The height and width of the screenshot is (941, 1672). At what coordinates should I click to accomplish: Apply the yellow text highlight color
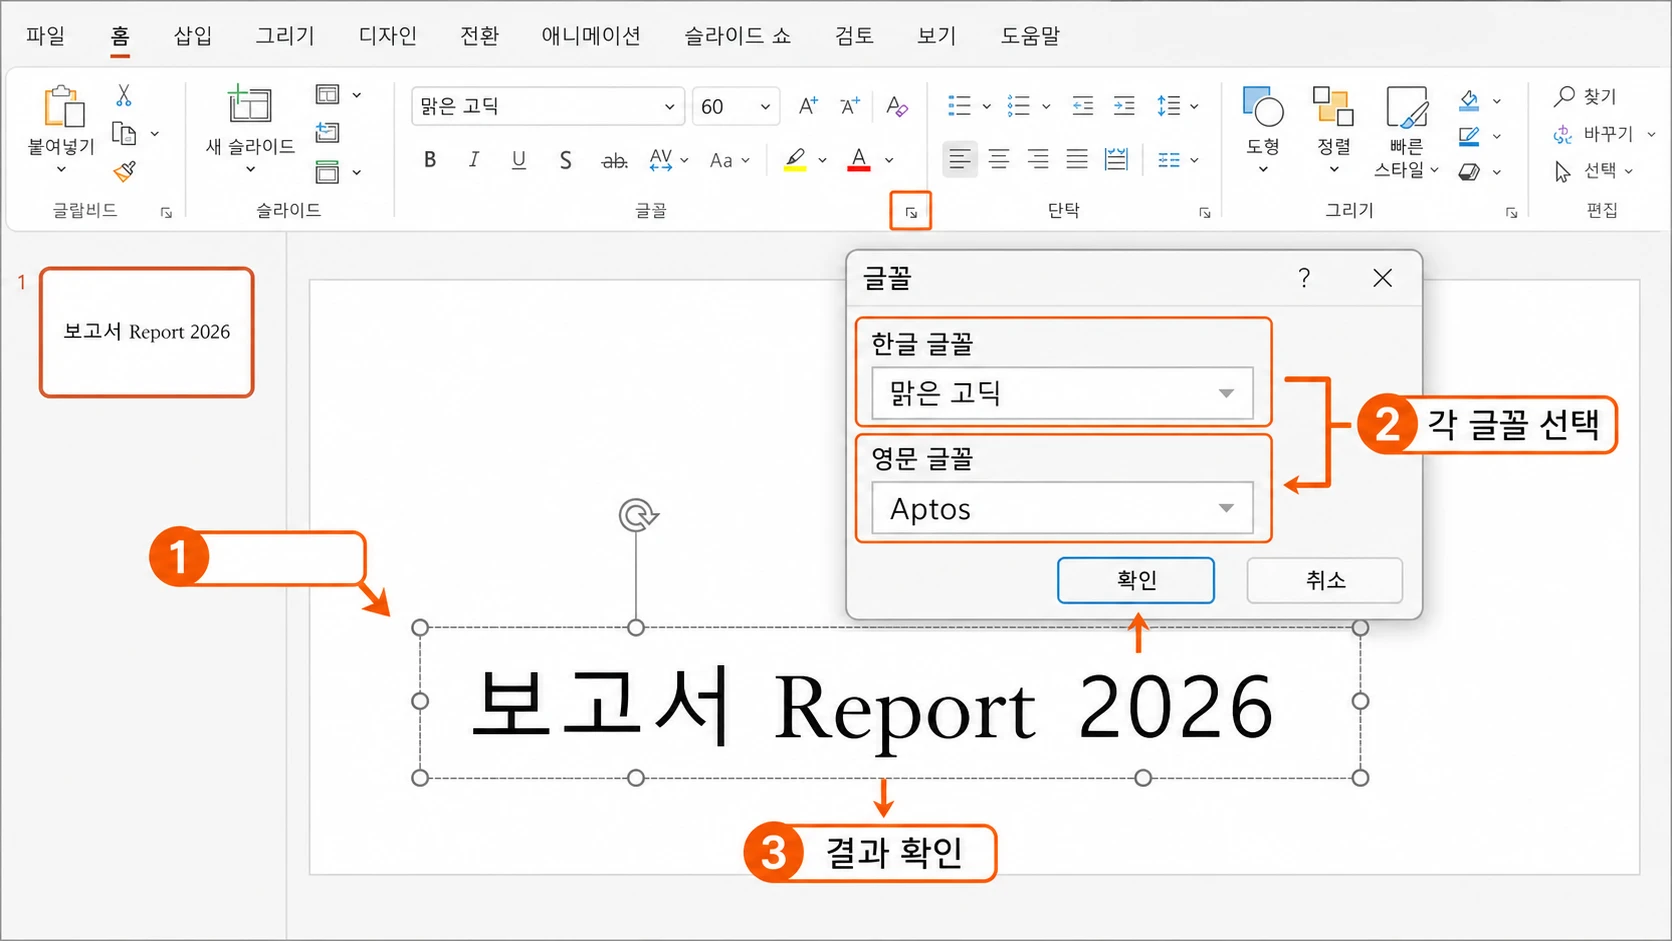(x=795, y=160)
